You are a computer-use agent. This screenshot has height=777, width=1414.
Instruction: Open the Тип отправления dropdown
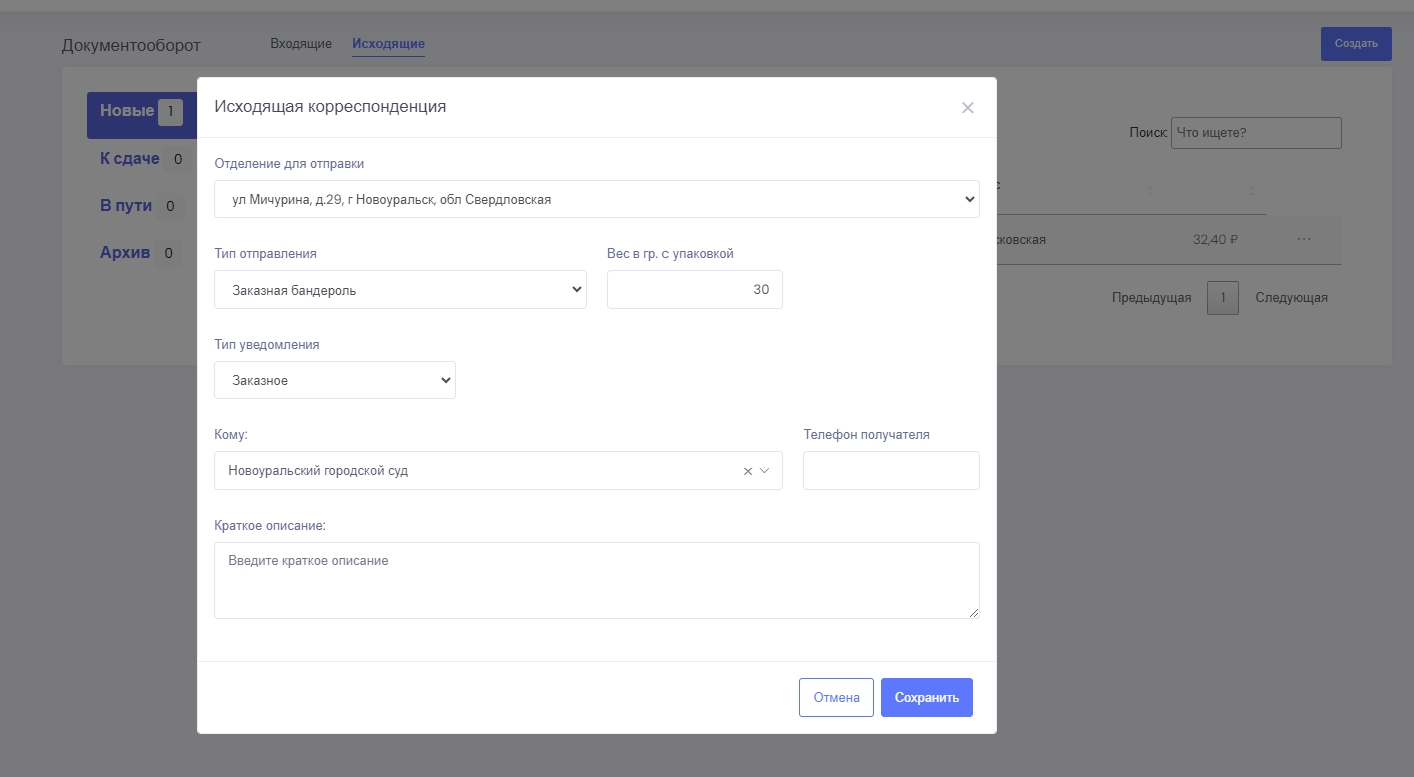[x=400, y=290]
